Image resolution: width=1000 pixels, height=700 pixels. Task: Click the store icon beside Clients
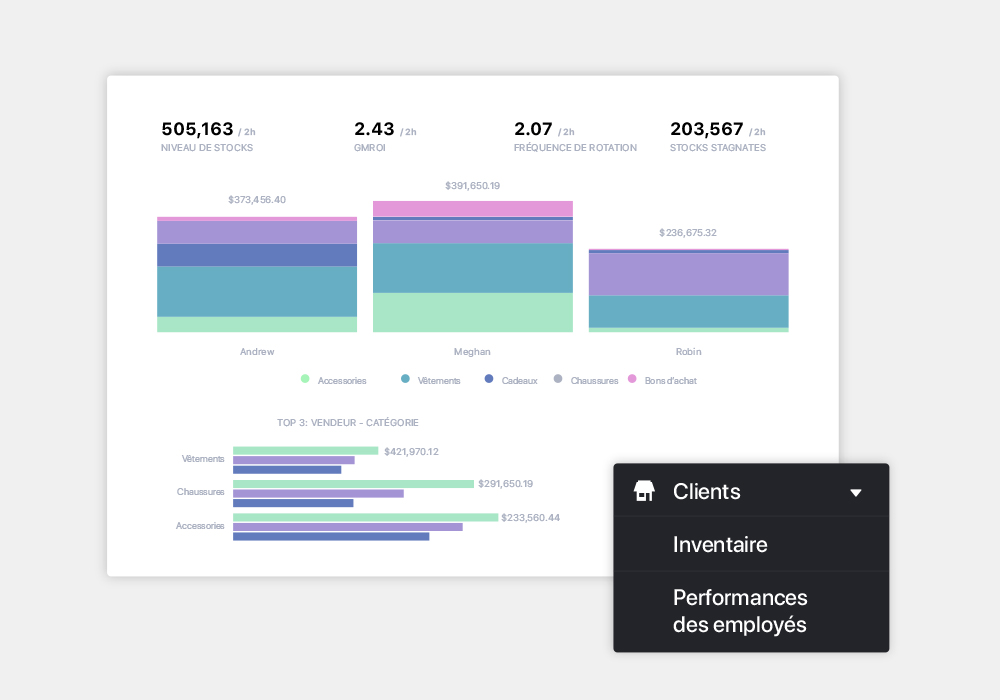(644, 491)
